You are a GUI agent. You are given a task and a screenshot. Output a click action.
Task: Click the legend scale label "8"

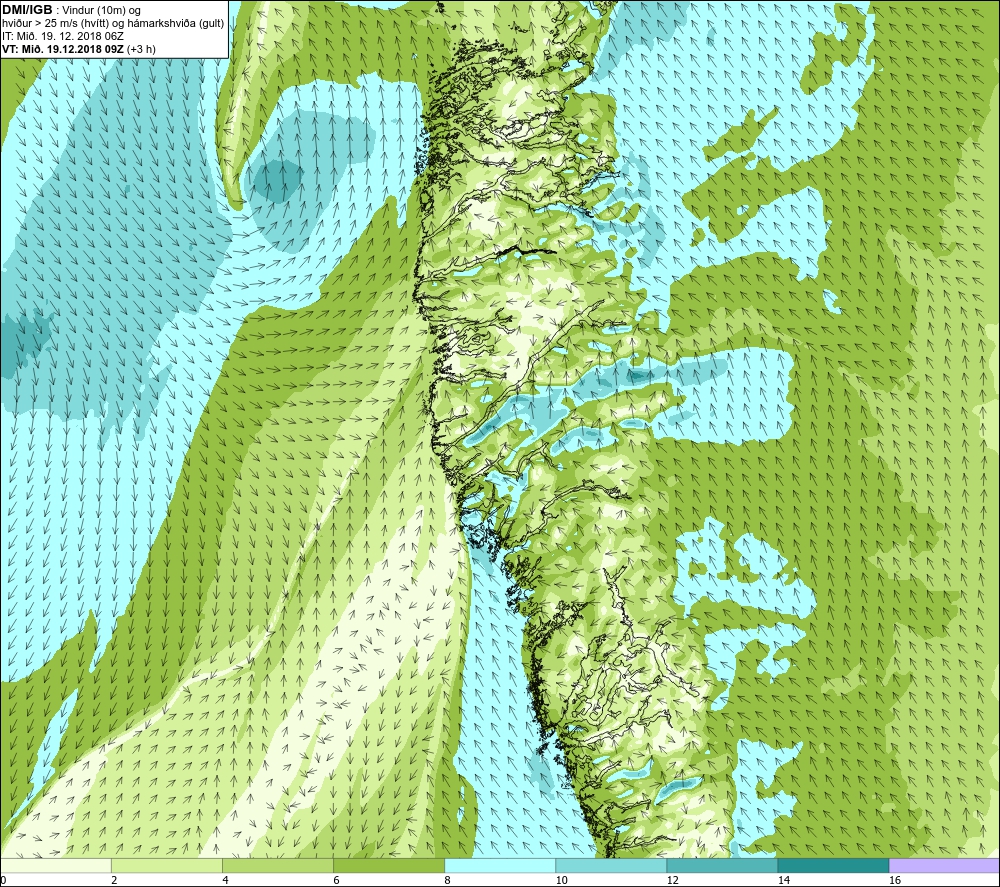pos(448,881)
